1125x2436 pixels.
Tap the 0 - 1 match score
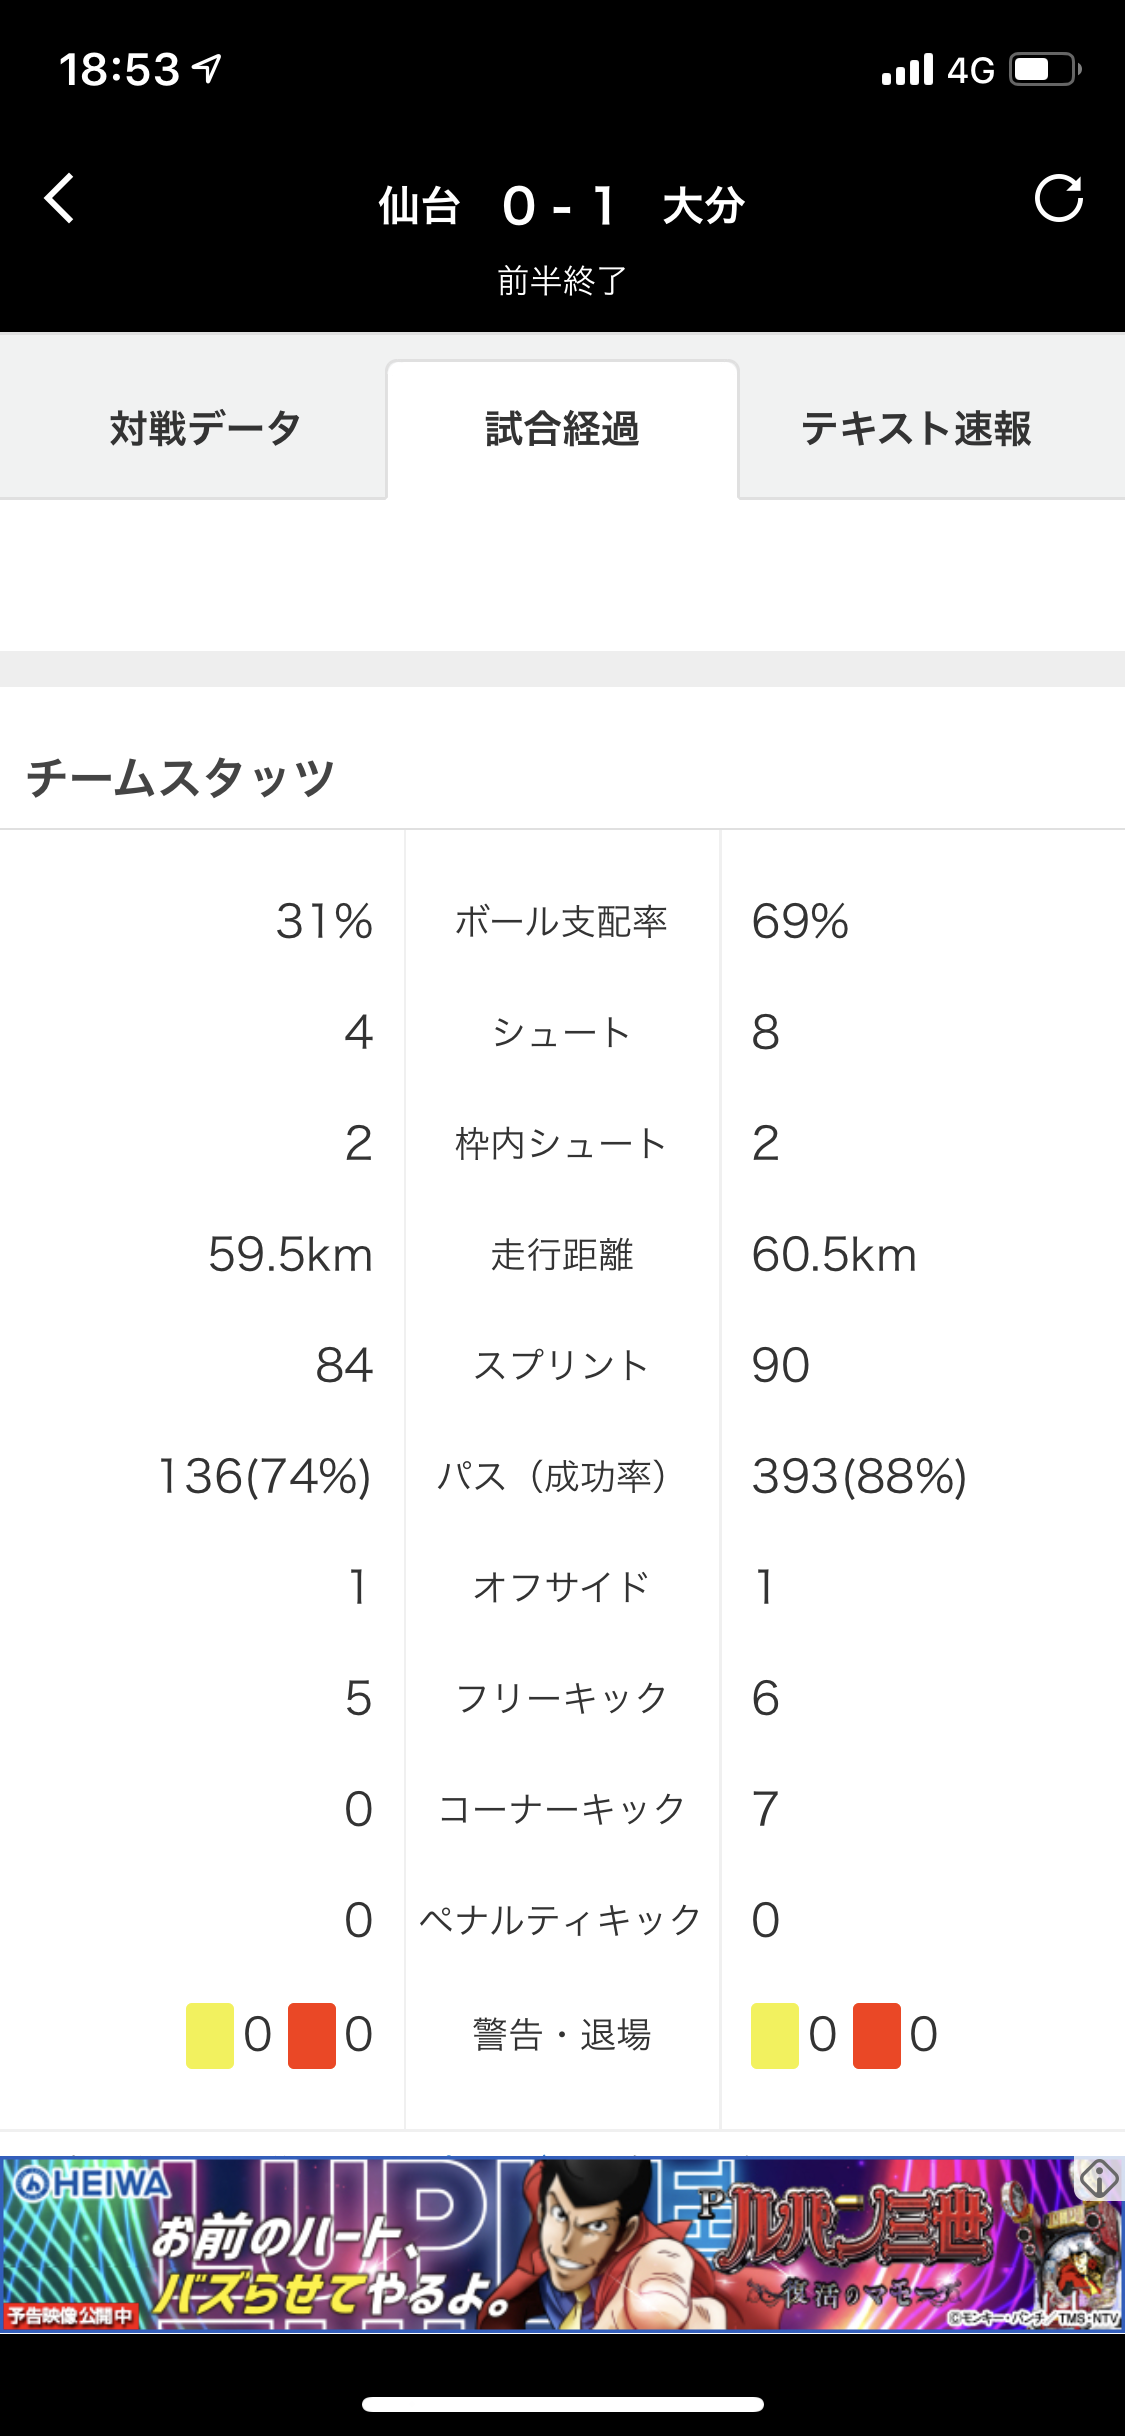tap(560, 207)
